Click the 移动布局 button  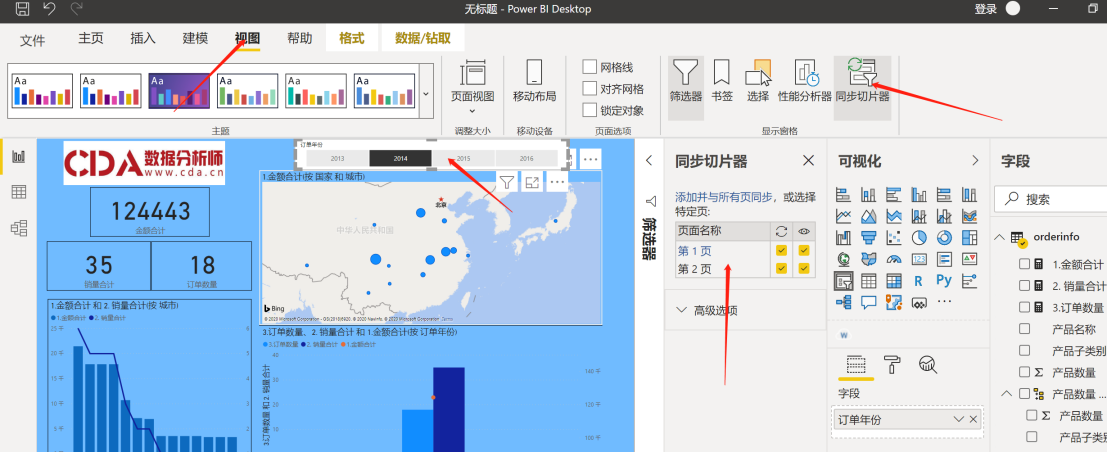pos(534,81)
